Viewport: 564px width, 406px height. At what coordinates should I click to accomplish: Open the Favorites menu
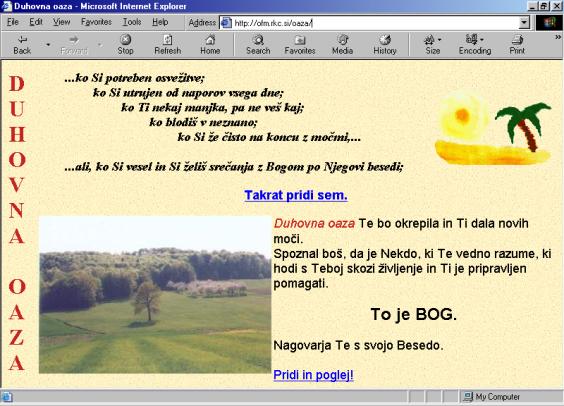[96, 22]
